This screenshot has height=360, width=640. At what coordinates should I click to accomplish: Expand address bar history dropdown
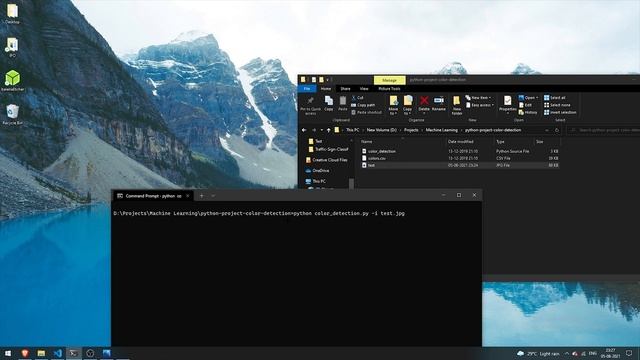pyautogui.click(x=547, y=130)
